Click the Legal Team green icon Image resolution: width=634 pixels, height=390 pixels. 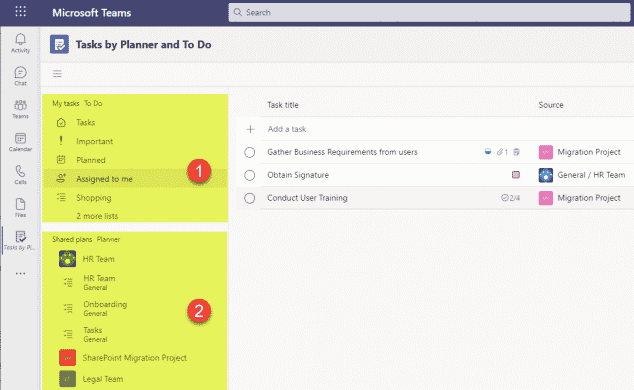pos(68,379)
